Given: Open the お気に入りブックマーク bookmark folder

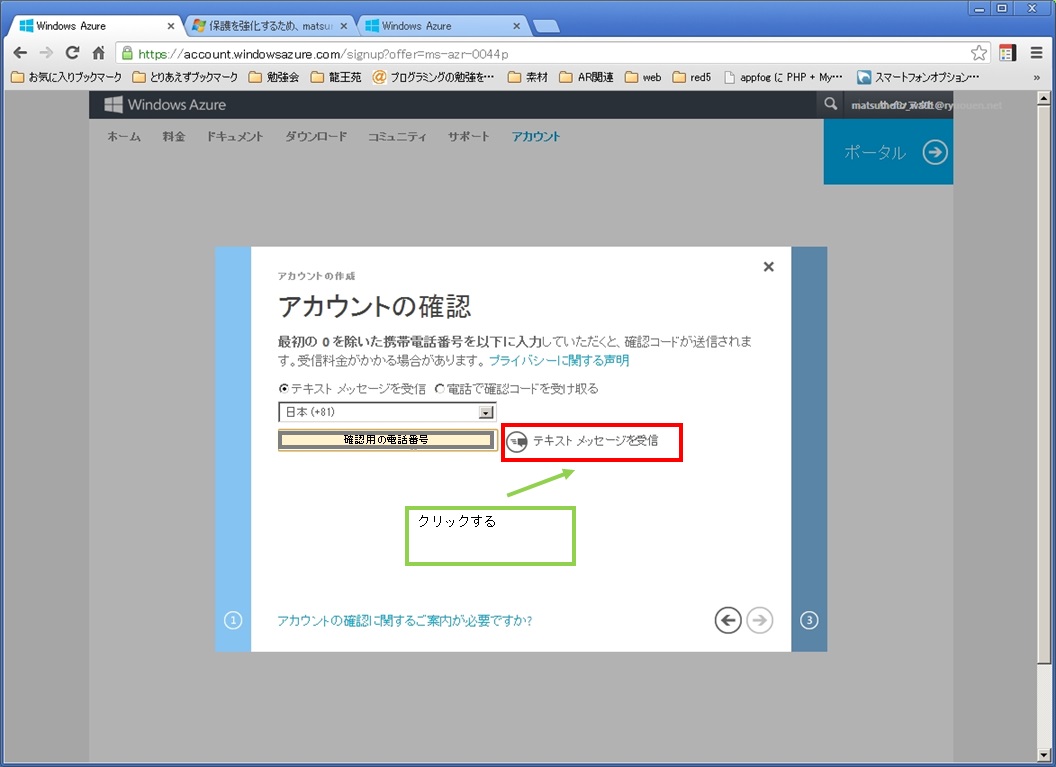Looking at the screenshot, I should (67, 77).
